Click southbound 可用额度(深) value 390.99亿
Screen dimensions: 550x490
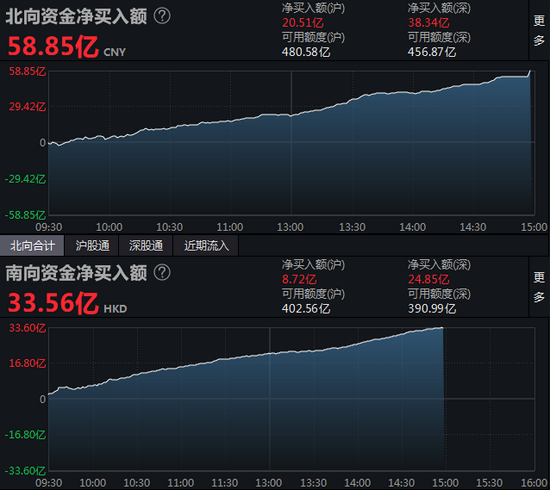tap(432, 309)
